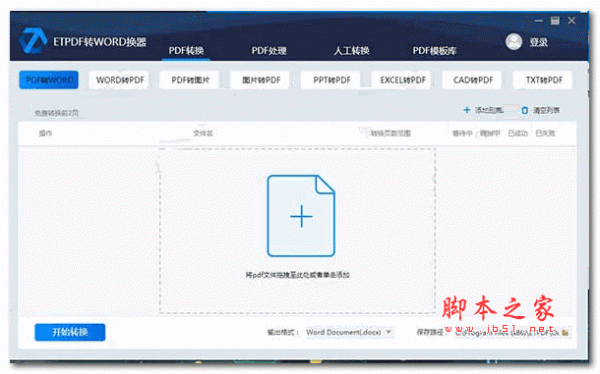Click the 转换页数范围 column header
The width and height of the screenshot is (600, 374).
coord(390,133)
